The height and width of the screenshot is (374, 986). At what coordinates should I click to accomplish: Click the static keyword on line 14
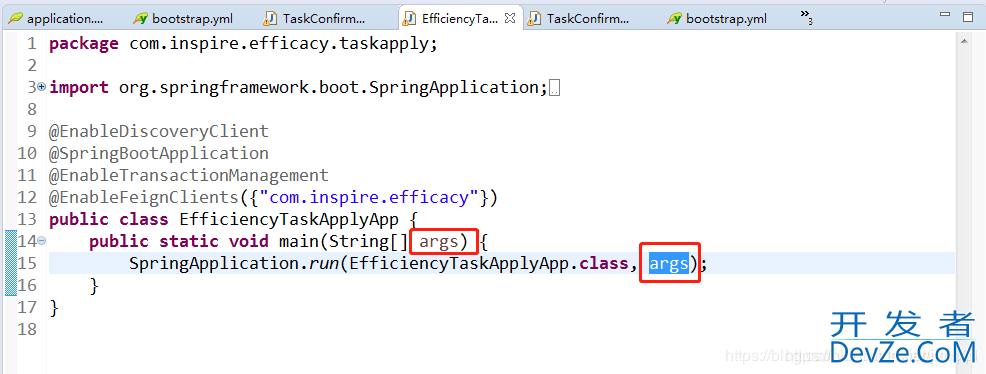coord(189,241)
